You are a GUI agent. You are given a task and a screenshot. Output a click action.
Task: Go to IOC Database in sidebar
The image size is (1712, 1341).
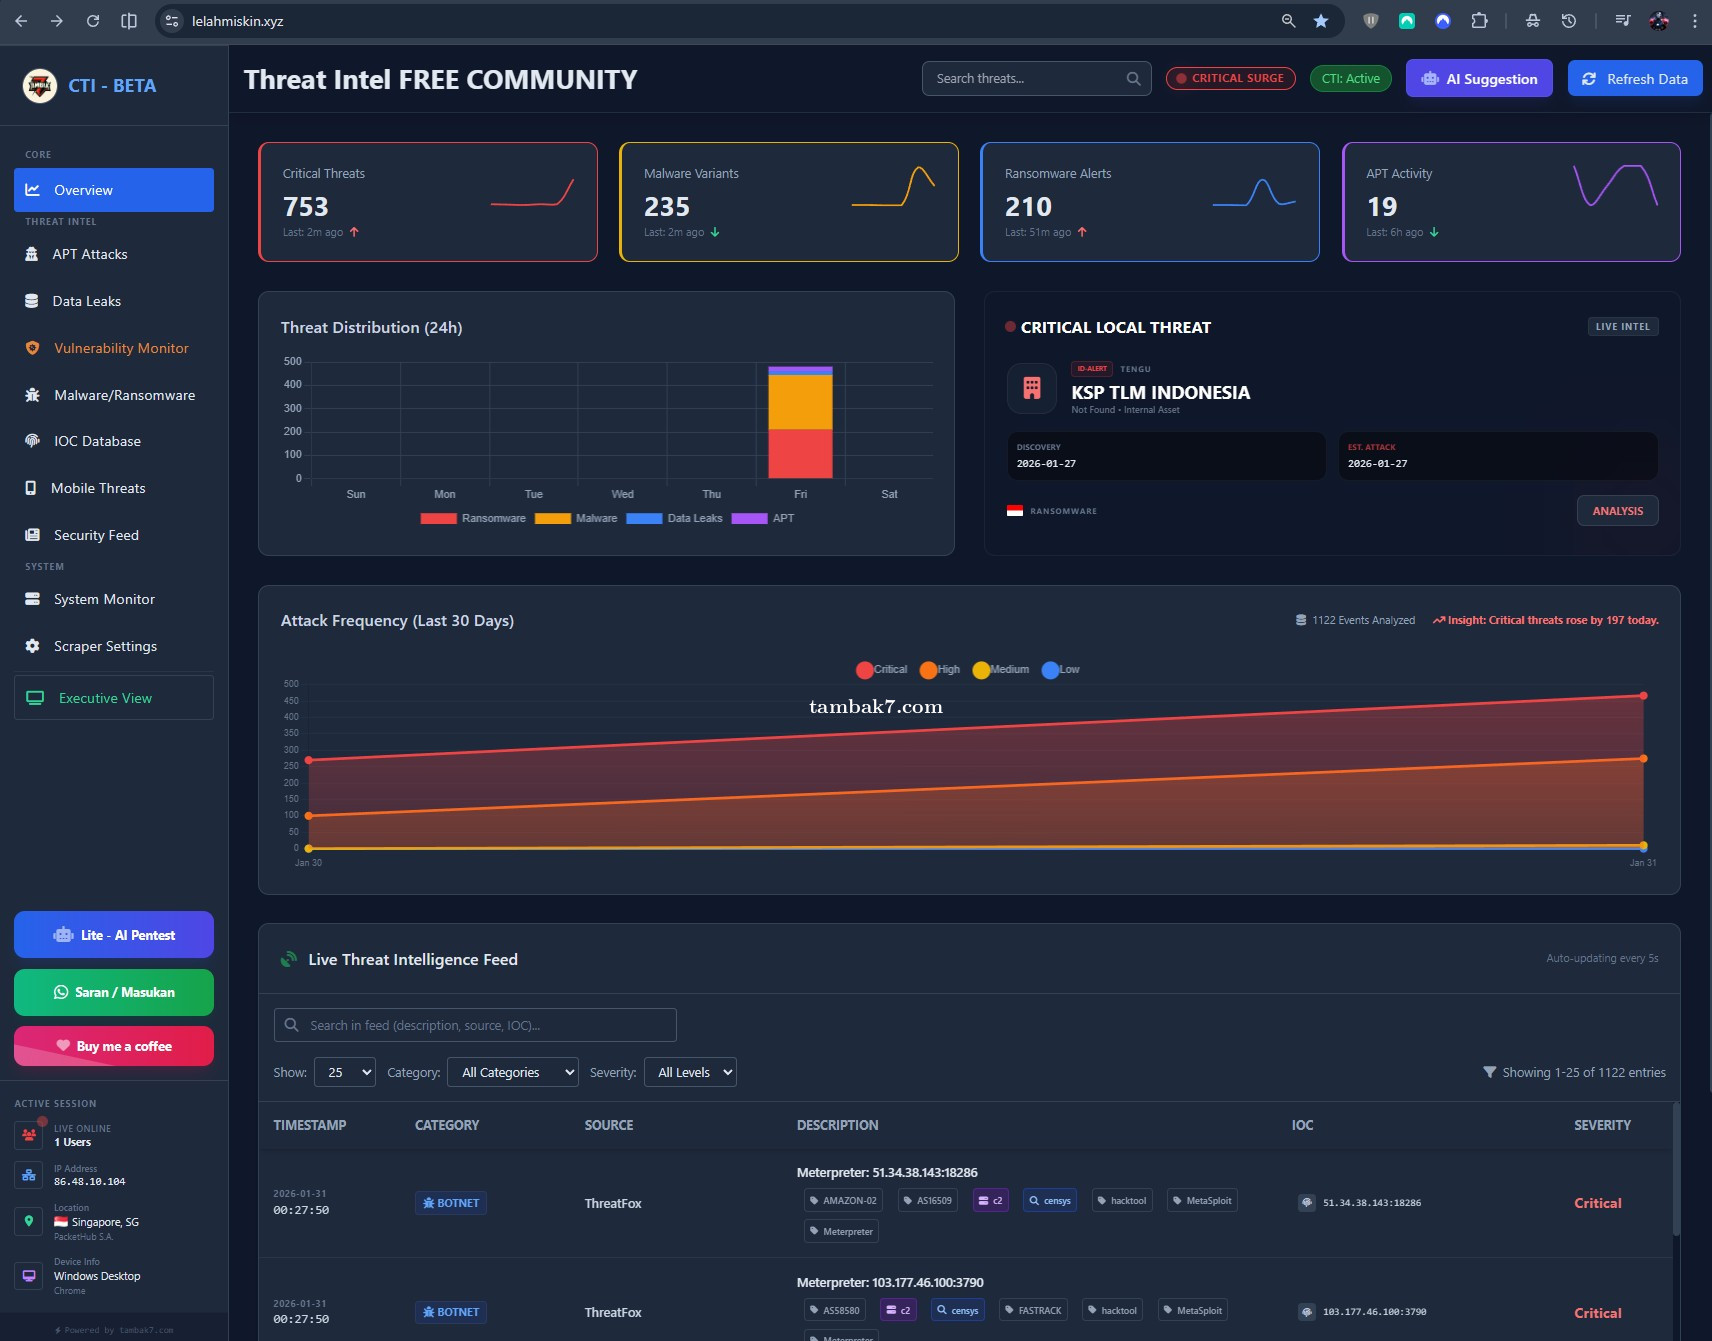[97, 441]
